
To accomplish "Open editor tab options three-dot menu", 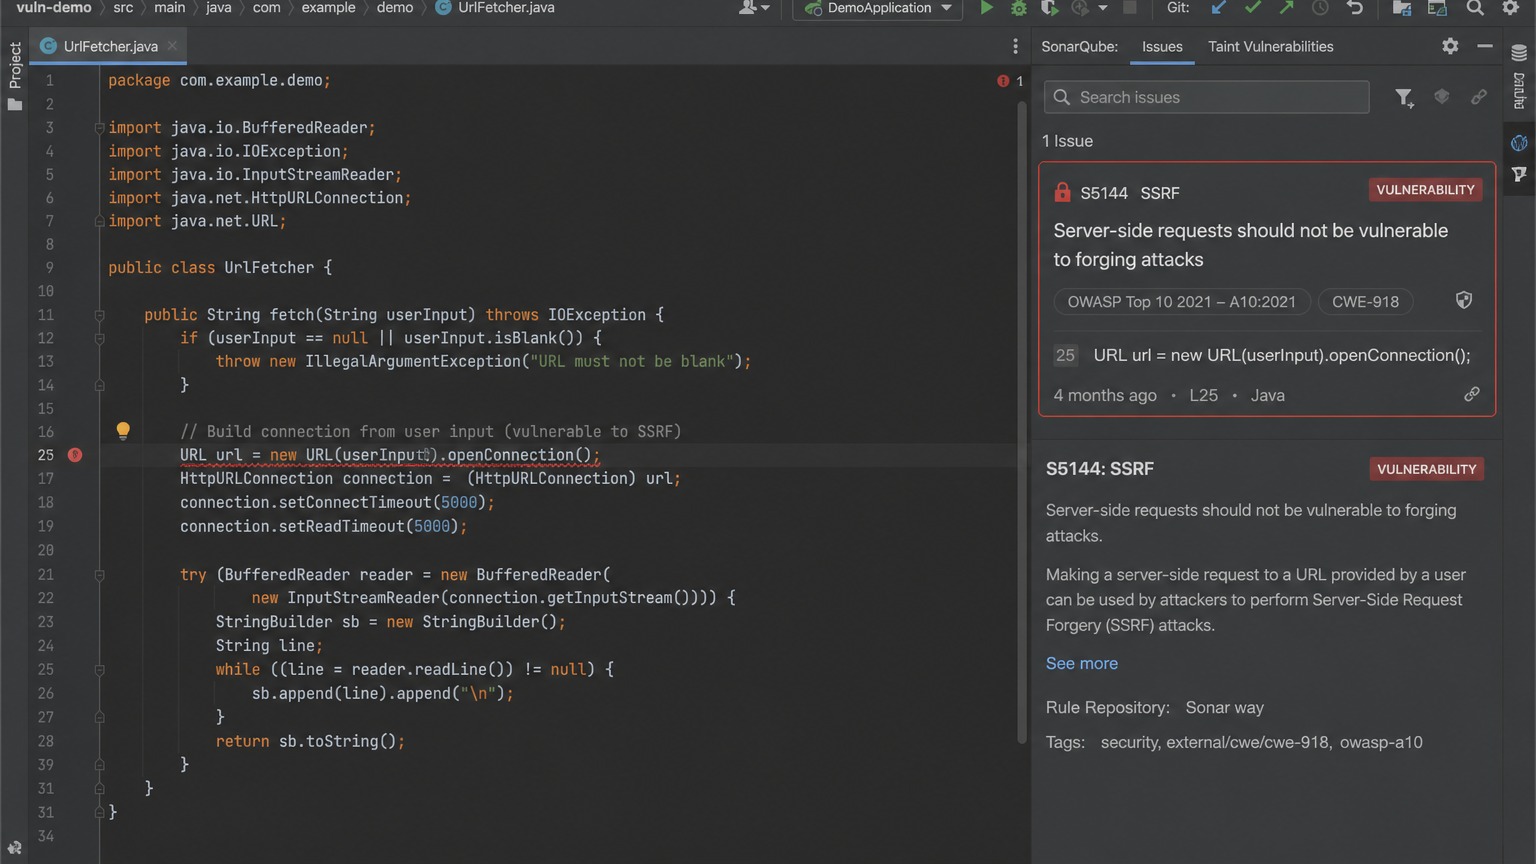I will click(x=1015, y=46).
